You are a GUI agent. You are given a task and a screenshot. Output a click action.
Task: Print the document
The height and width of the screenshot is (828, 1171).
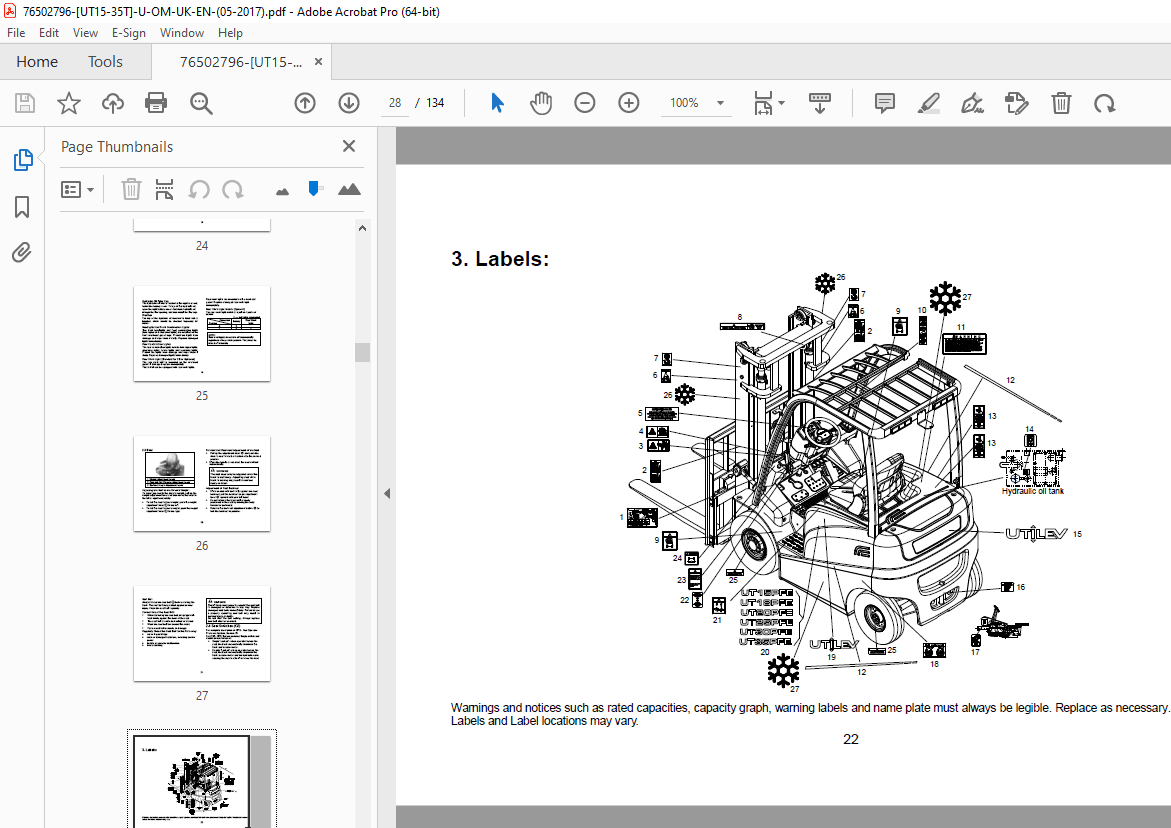tap(156, 102)
